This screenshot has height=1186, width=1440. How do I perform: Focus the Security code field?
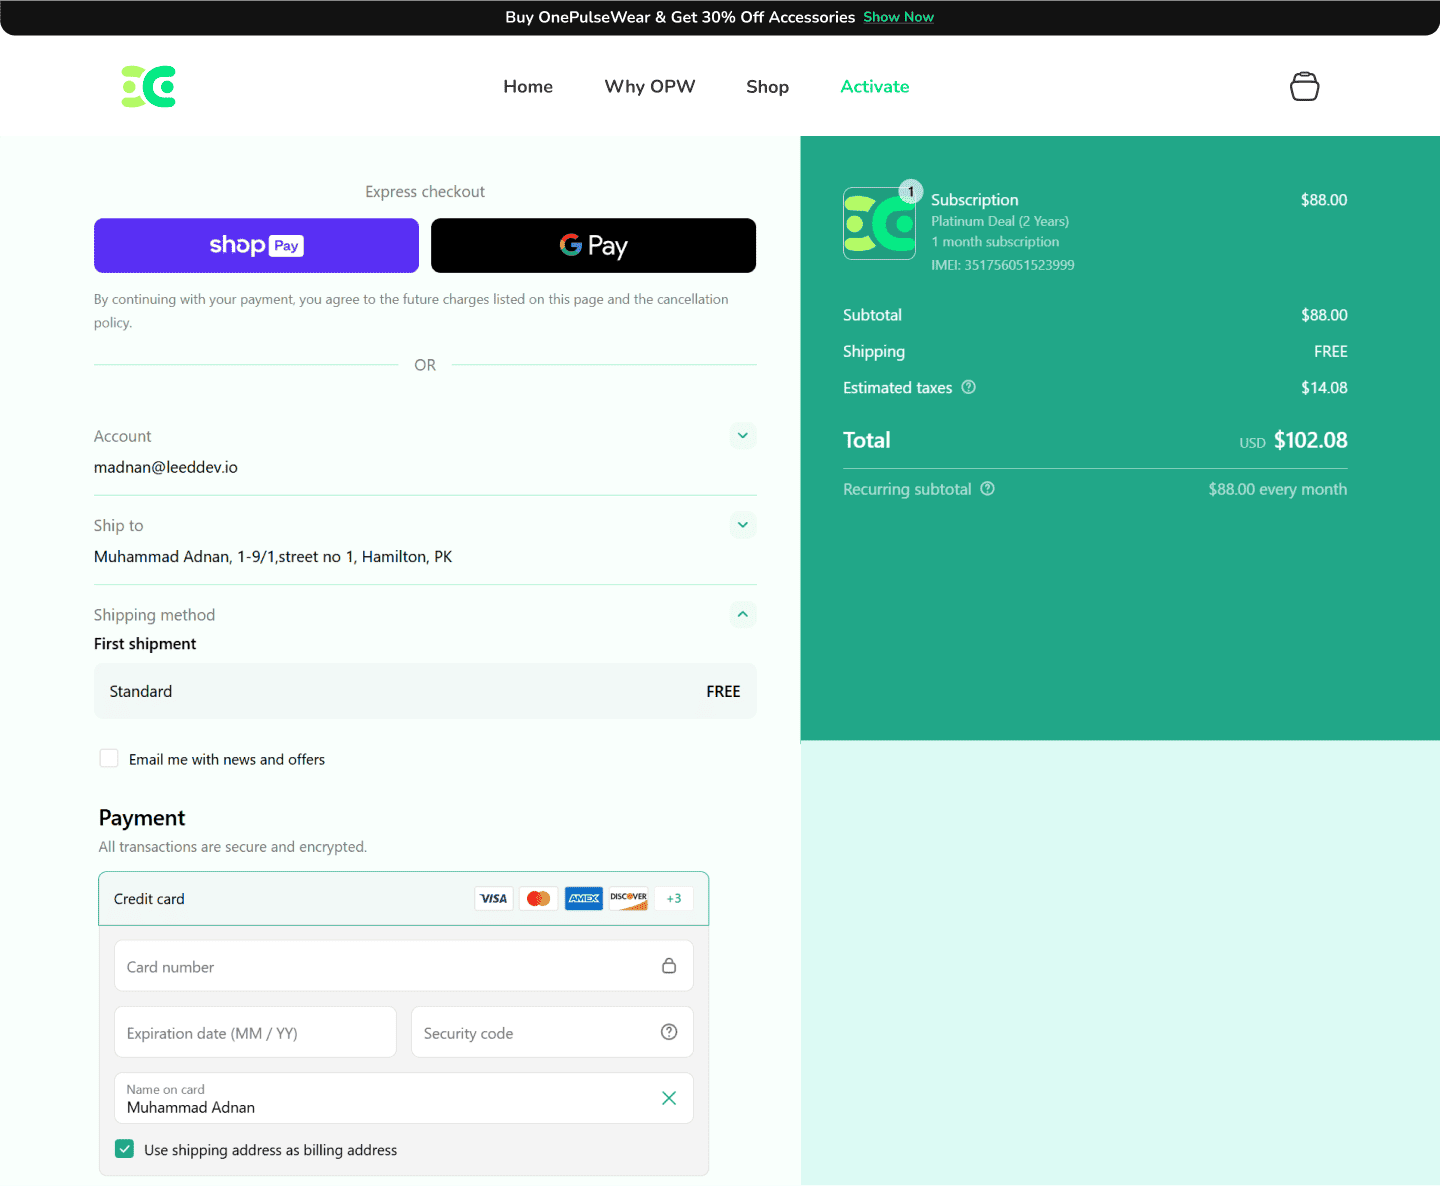[552, 1032]
